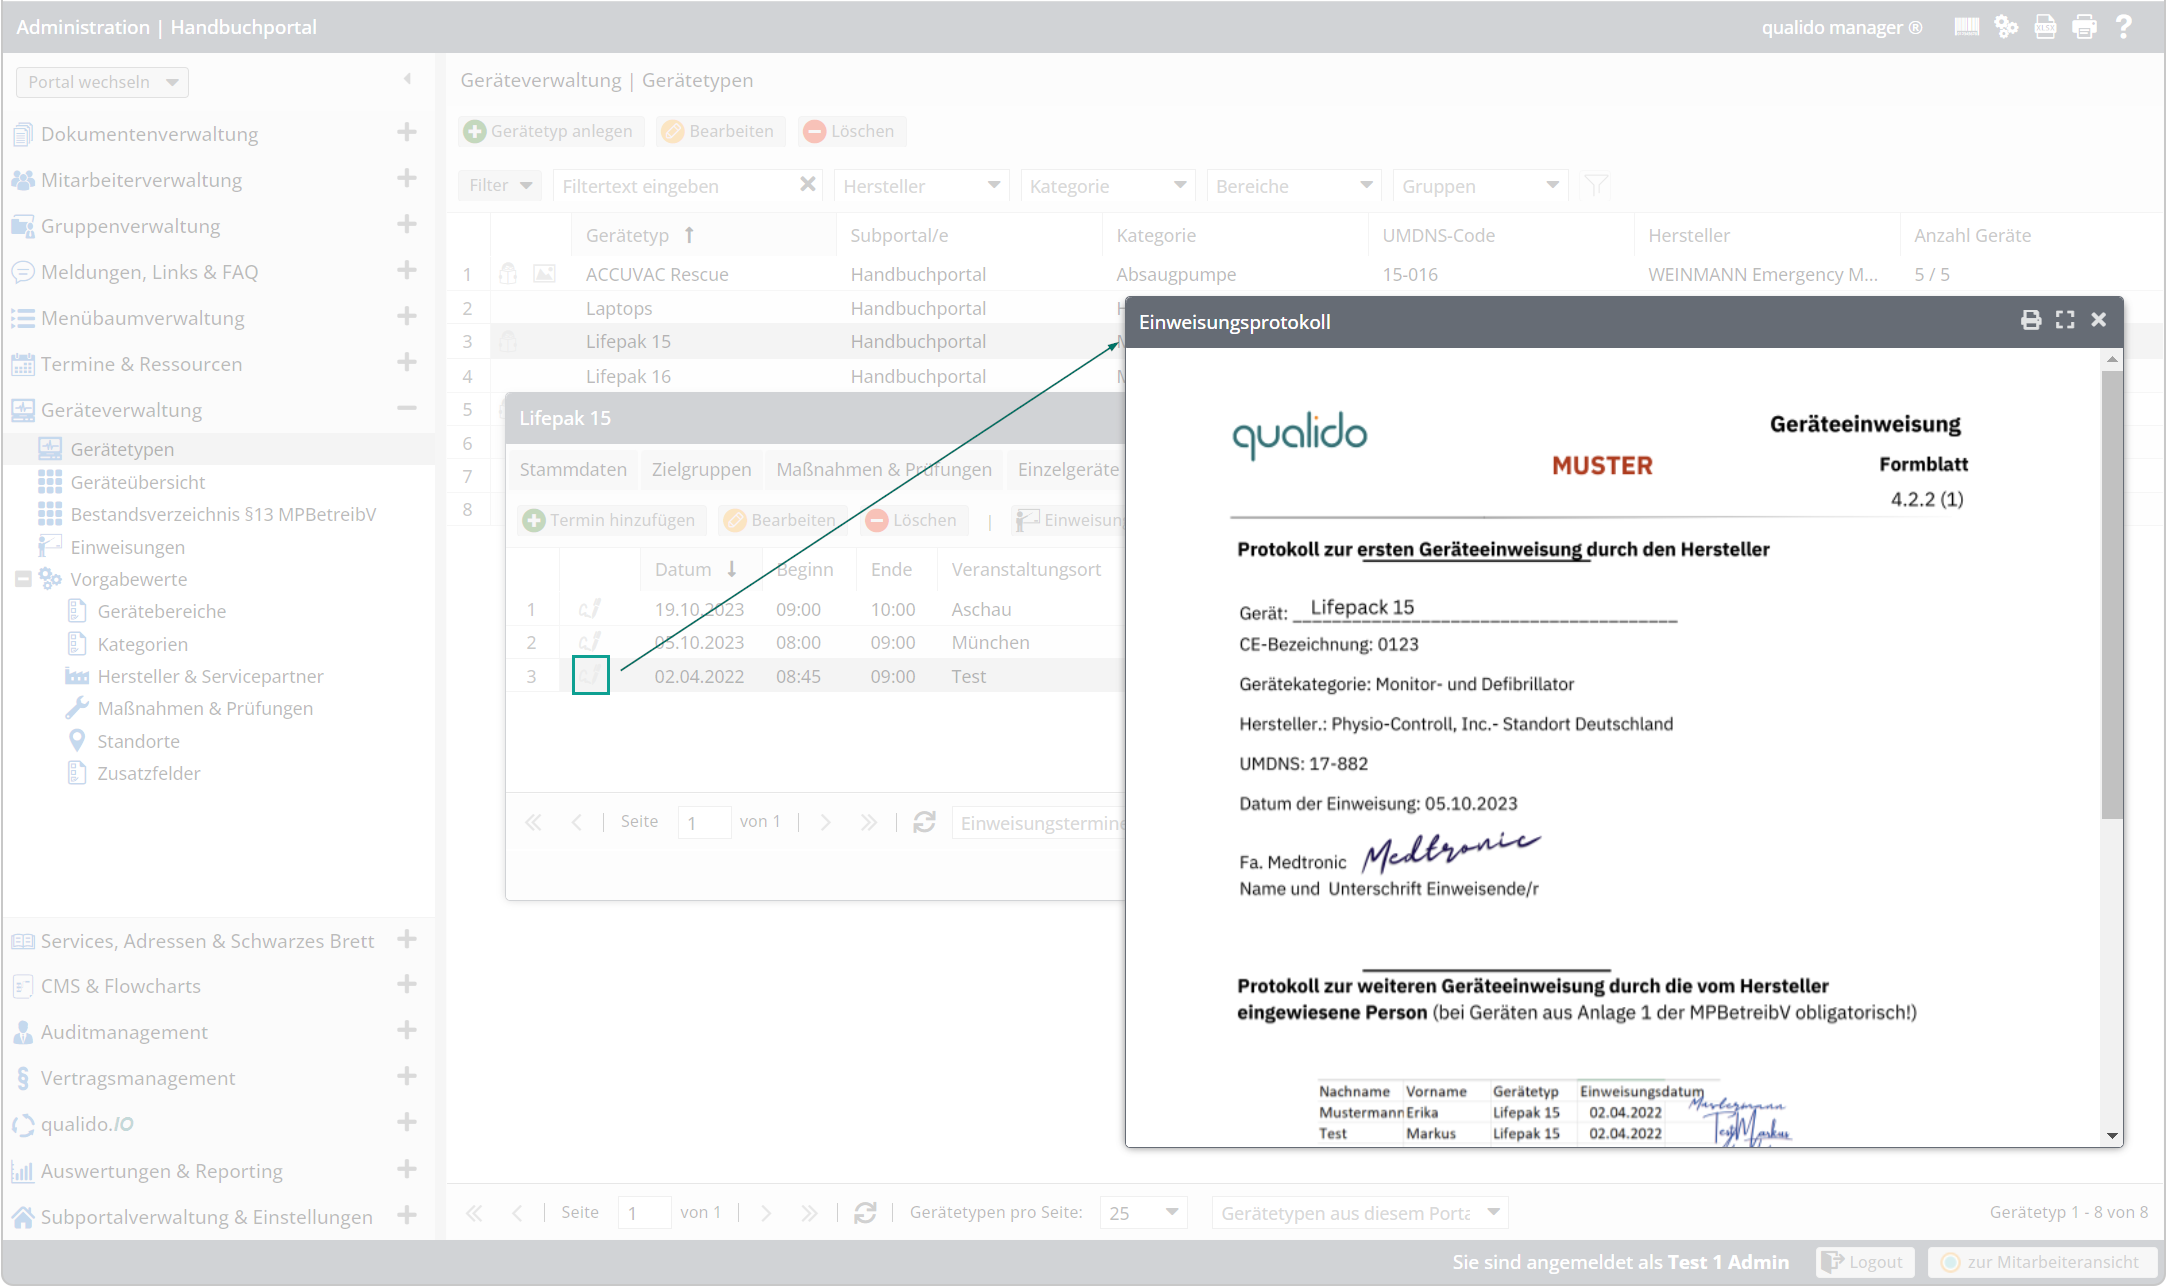Image resolution: width=2167 pixels, height=1287 pixels.
Task: Expand Dokumentenverwaltung menu section
Action: click(x=406, y=132)
